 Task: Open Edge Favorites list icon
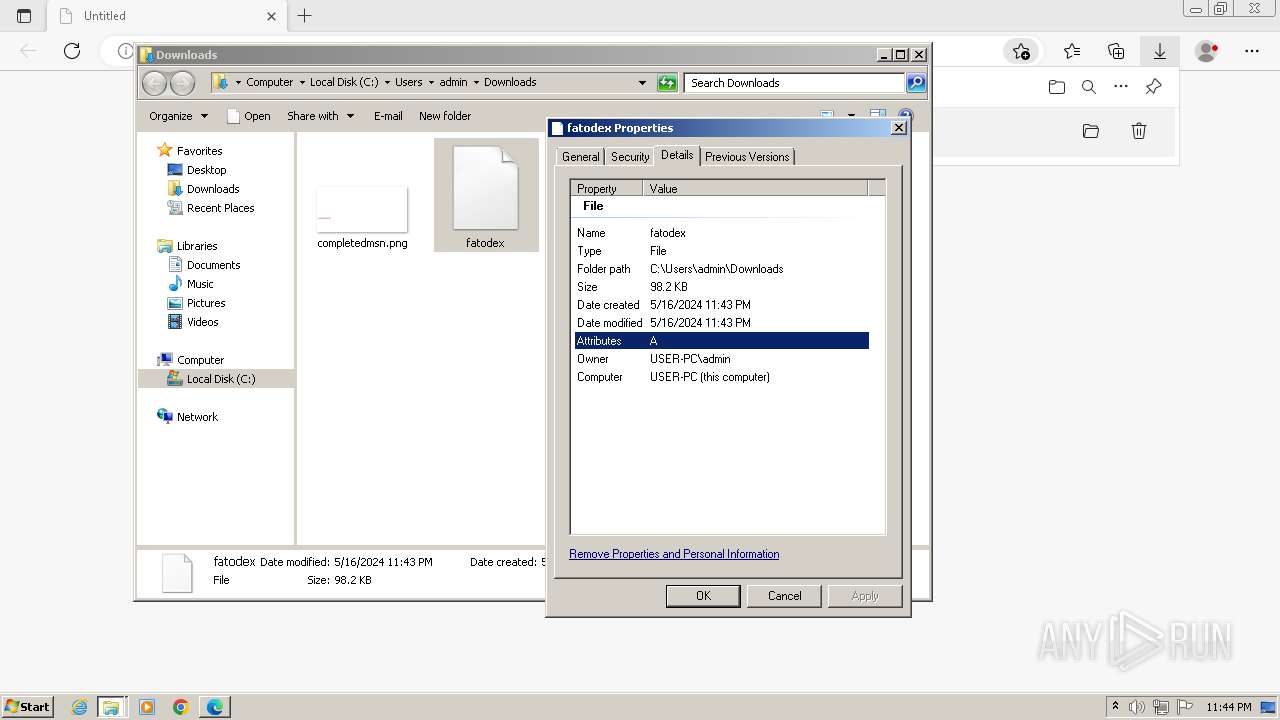[1072, 51]
